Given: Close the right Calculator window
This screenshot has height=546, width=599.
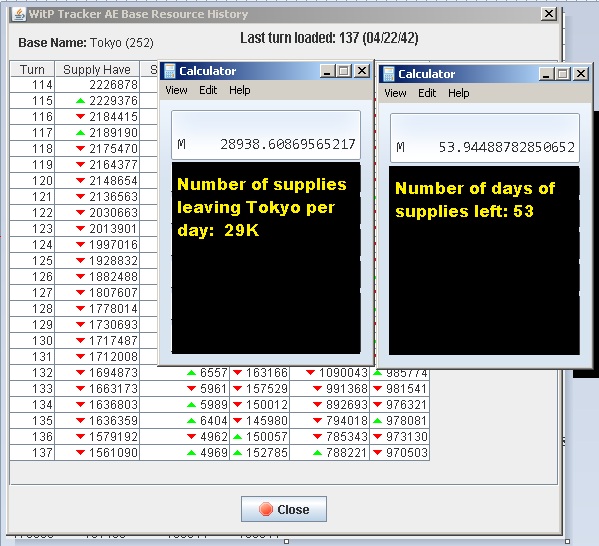Looking at the screenshot, I should pos(581,73).
